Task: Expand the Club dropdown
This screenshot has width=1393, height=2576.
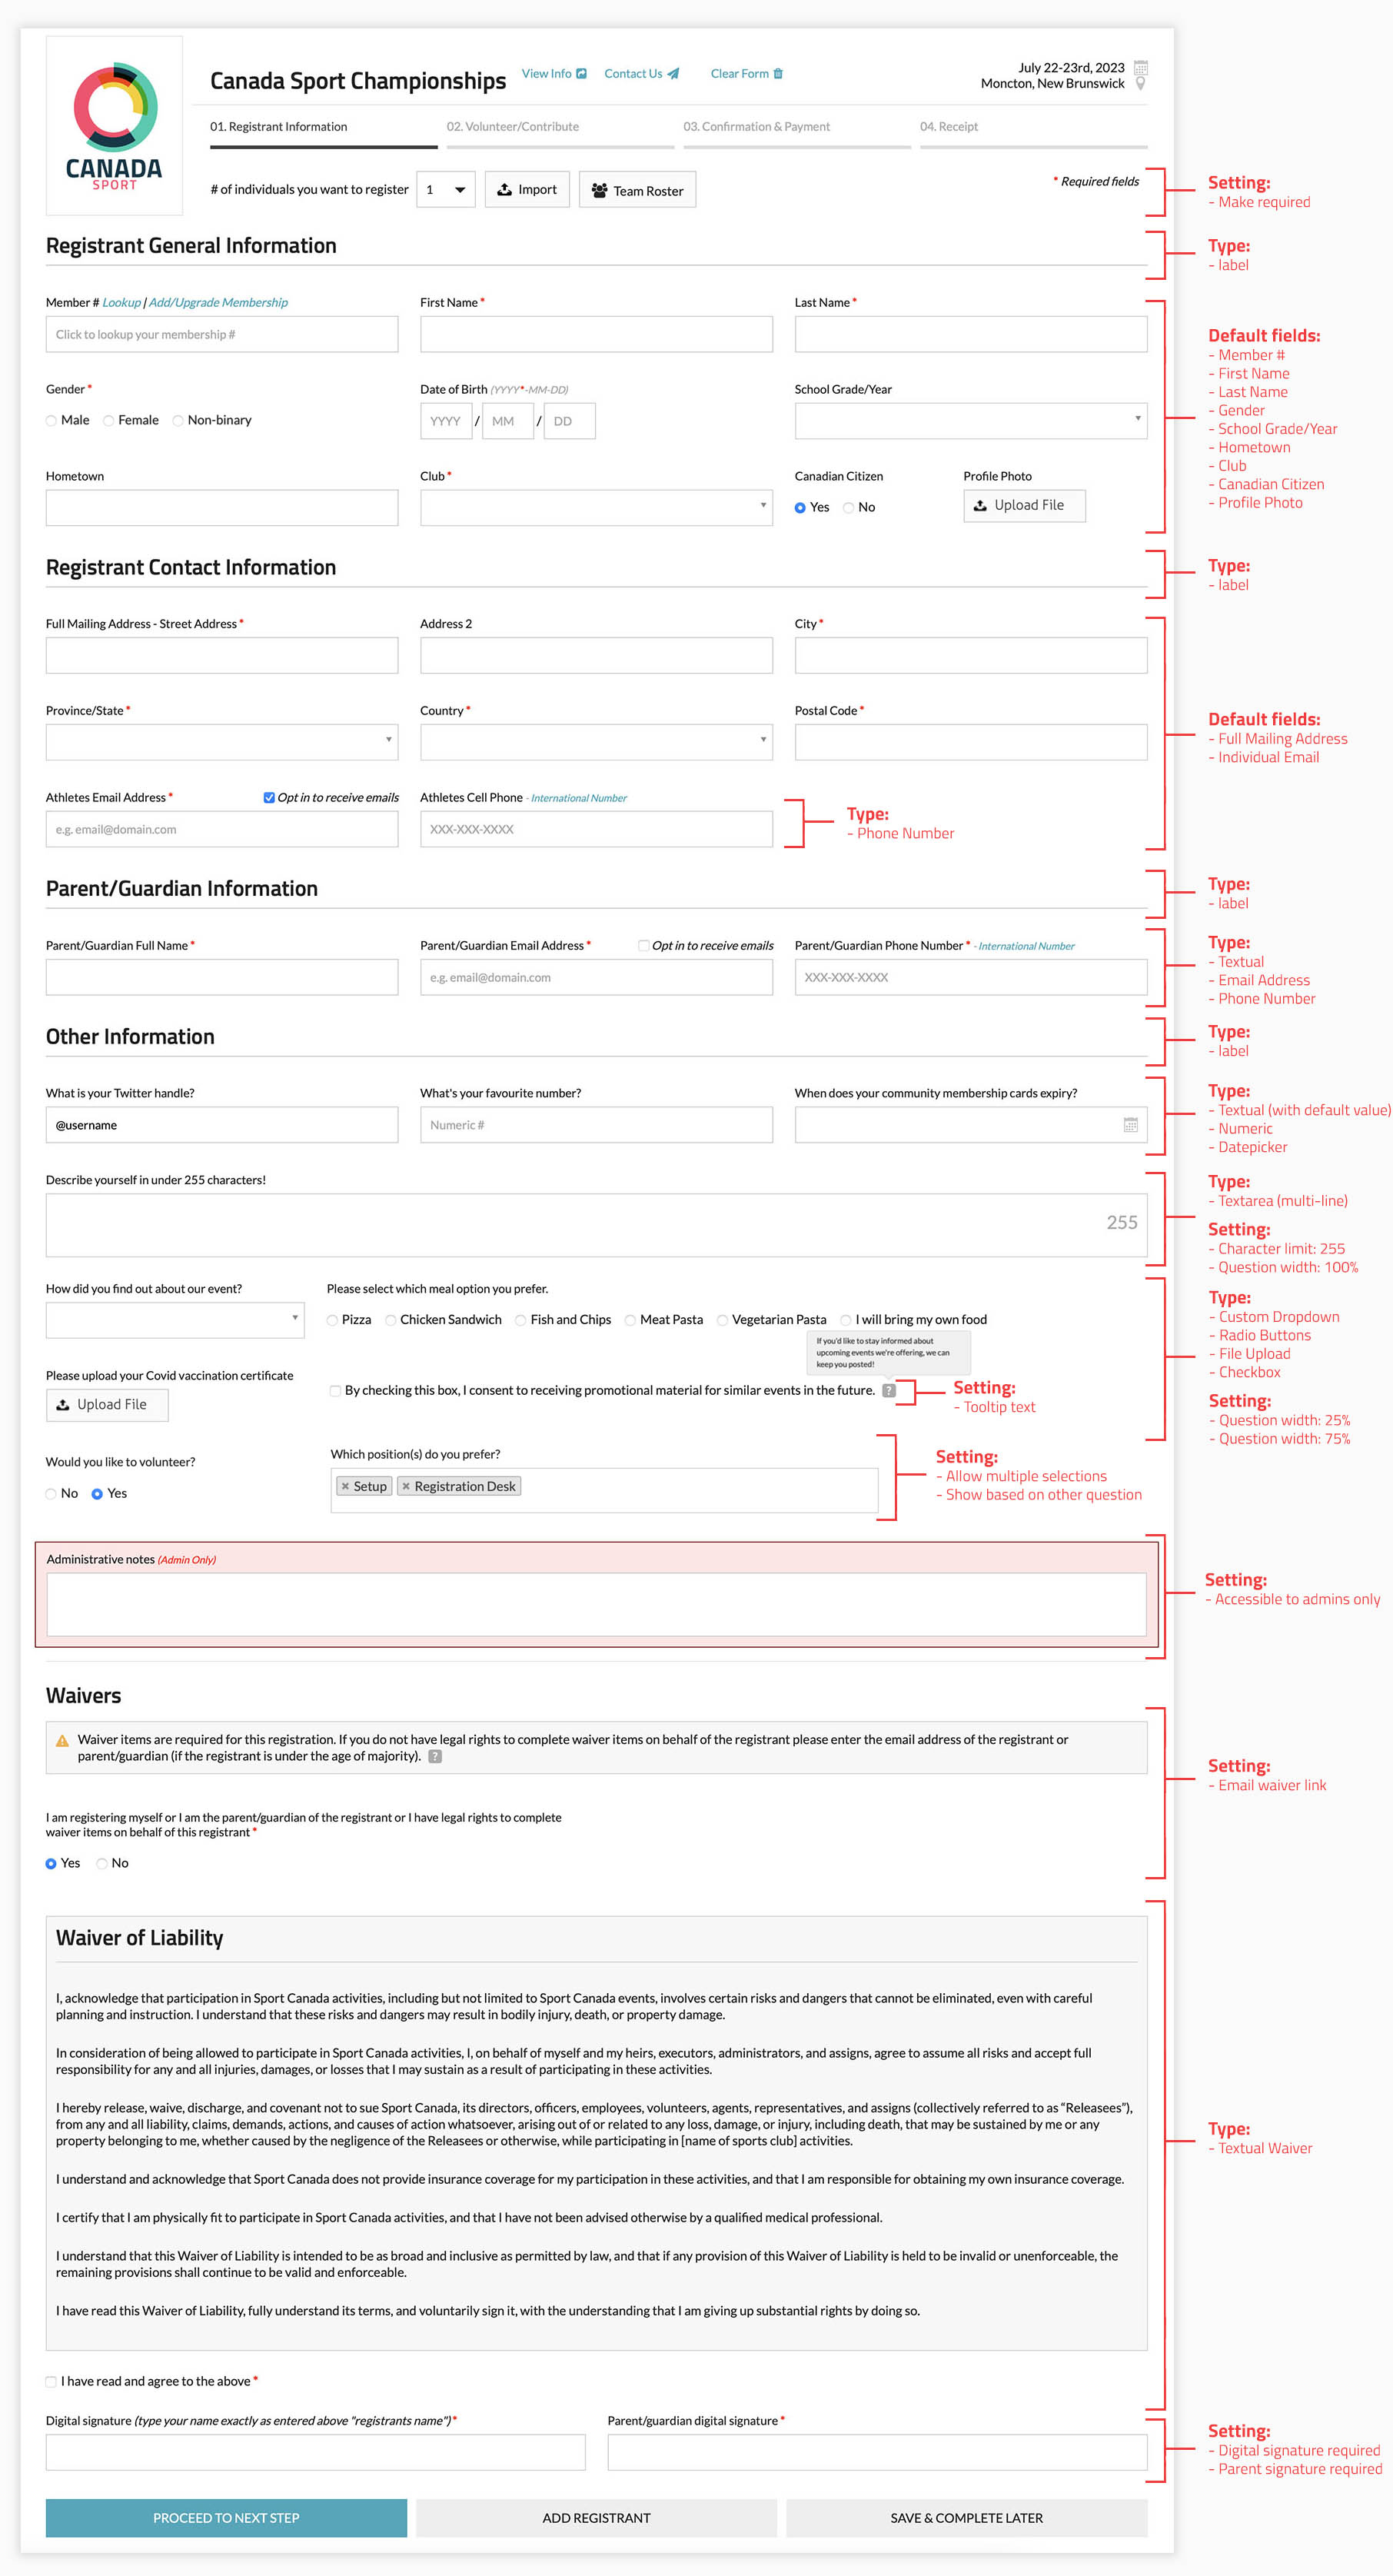Action: pyautogui.click(x=596, y=507)
